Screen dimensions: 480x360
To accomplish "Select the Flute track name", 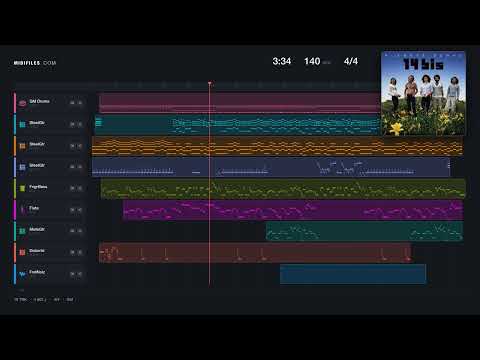I will pos(34,208).
